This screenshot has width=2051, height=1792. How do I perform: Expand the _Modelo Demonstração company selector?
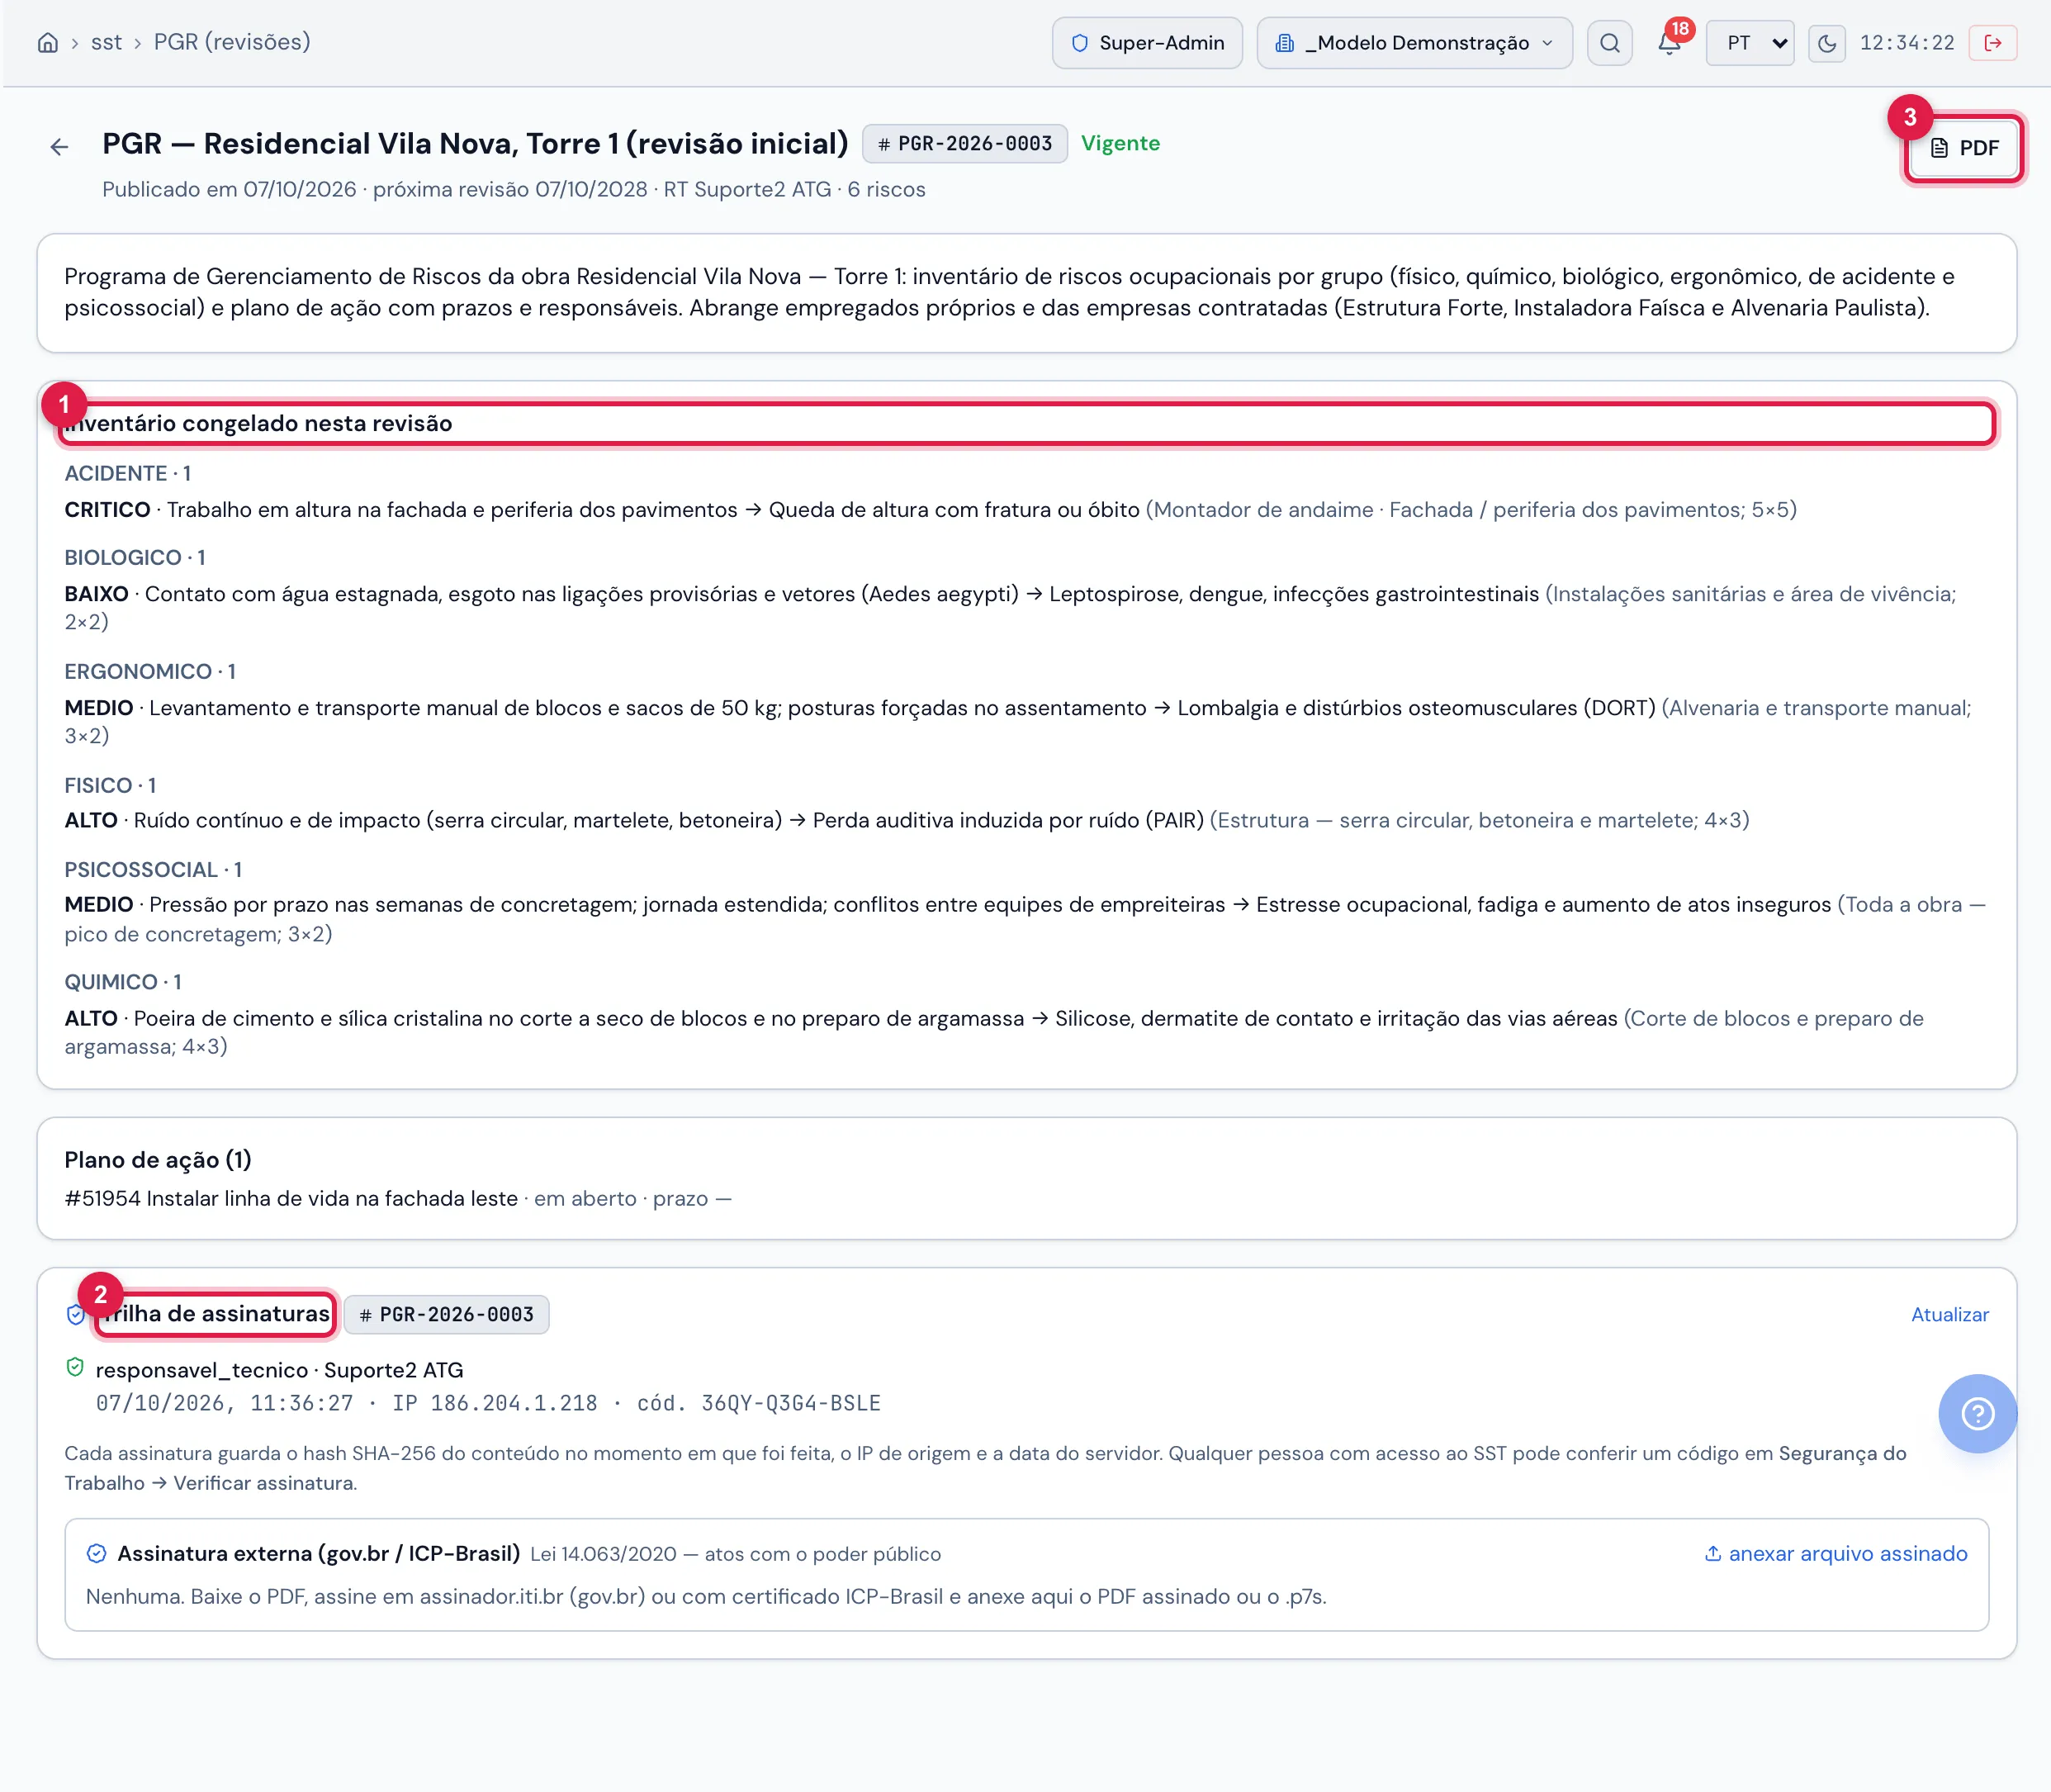(1414, 43)
